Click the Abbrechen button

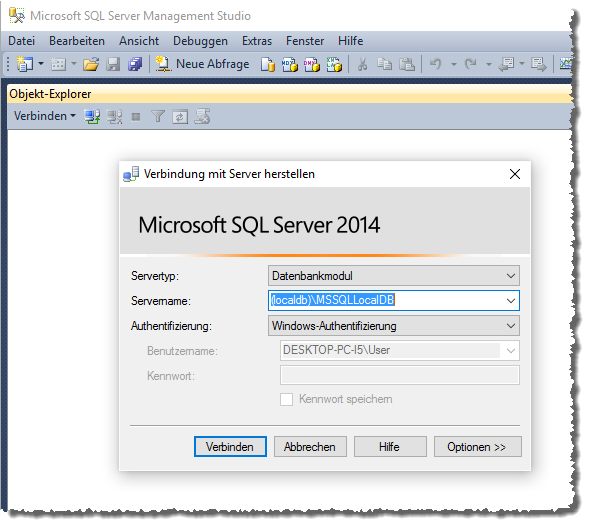click(310, 447)
